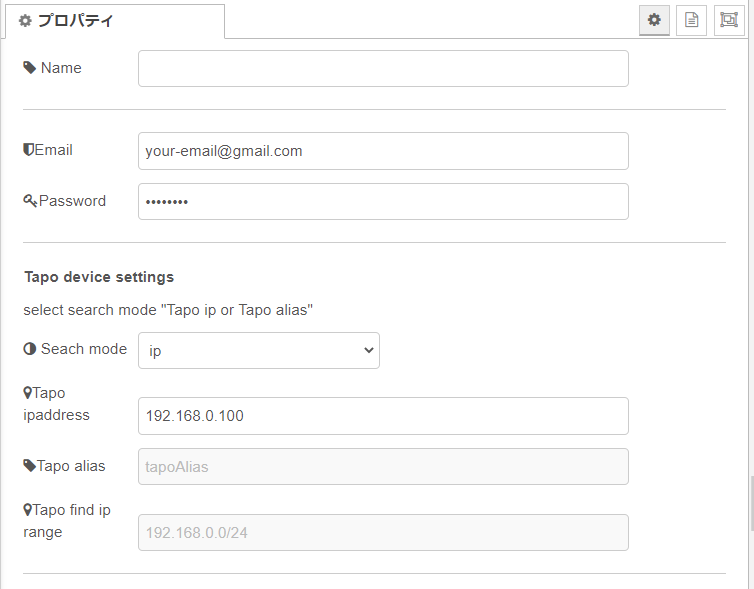Open node properties gear icon button
Viewport: 754px width, 589px height.
(654, 20)
